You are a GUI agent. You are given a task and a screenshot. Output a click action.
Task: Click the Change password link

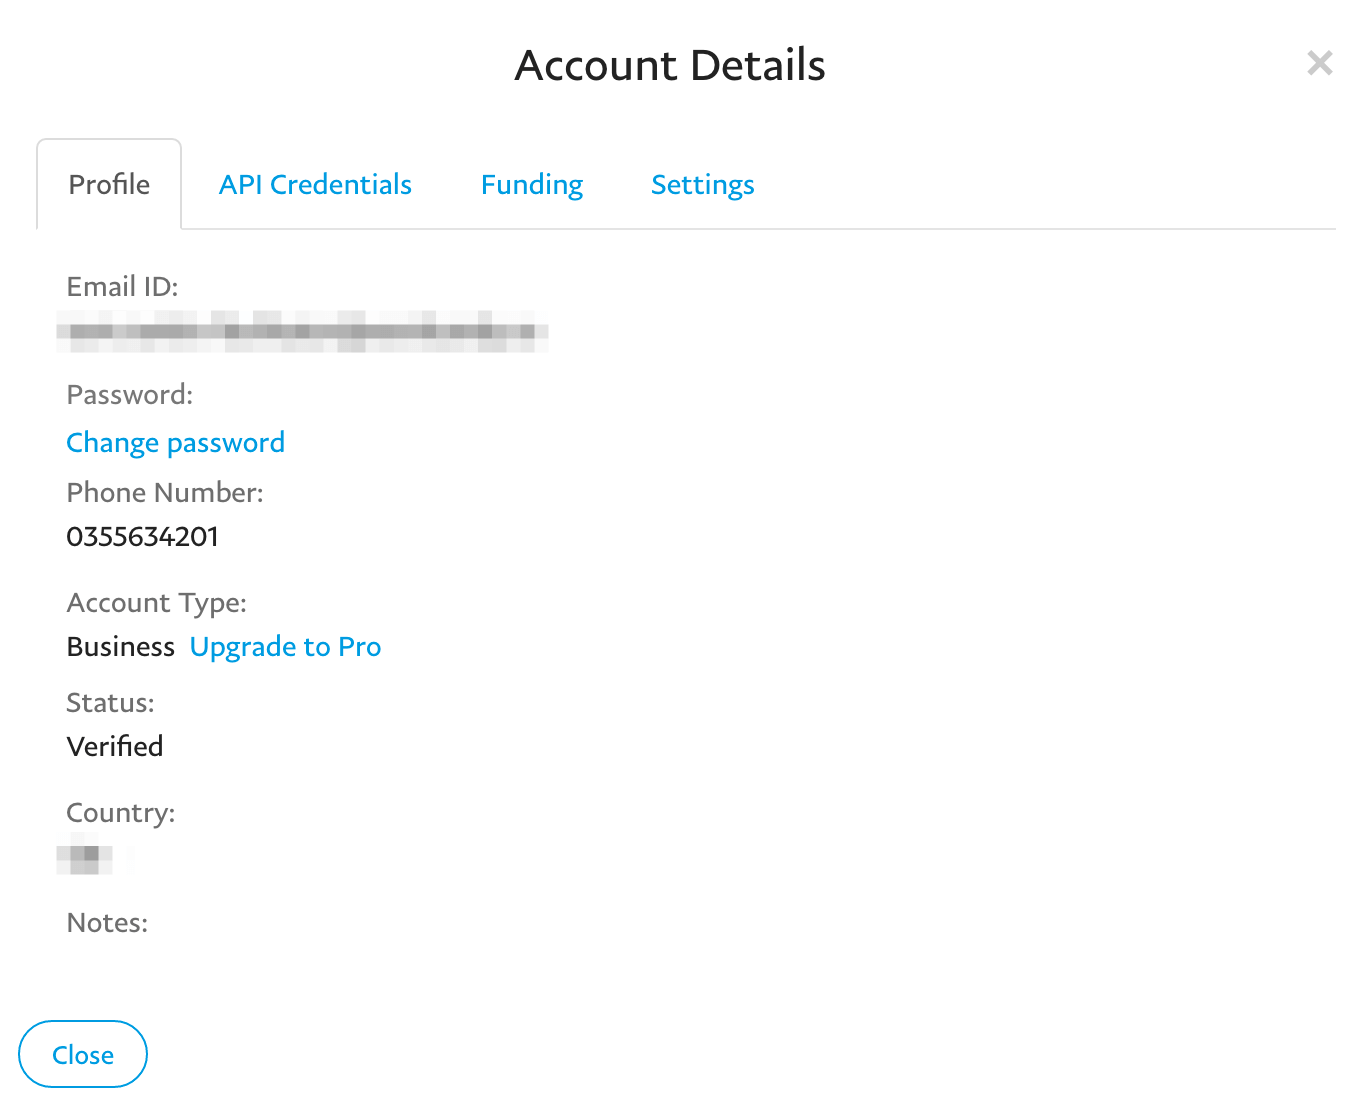[175, 442]
